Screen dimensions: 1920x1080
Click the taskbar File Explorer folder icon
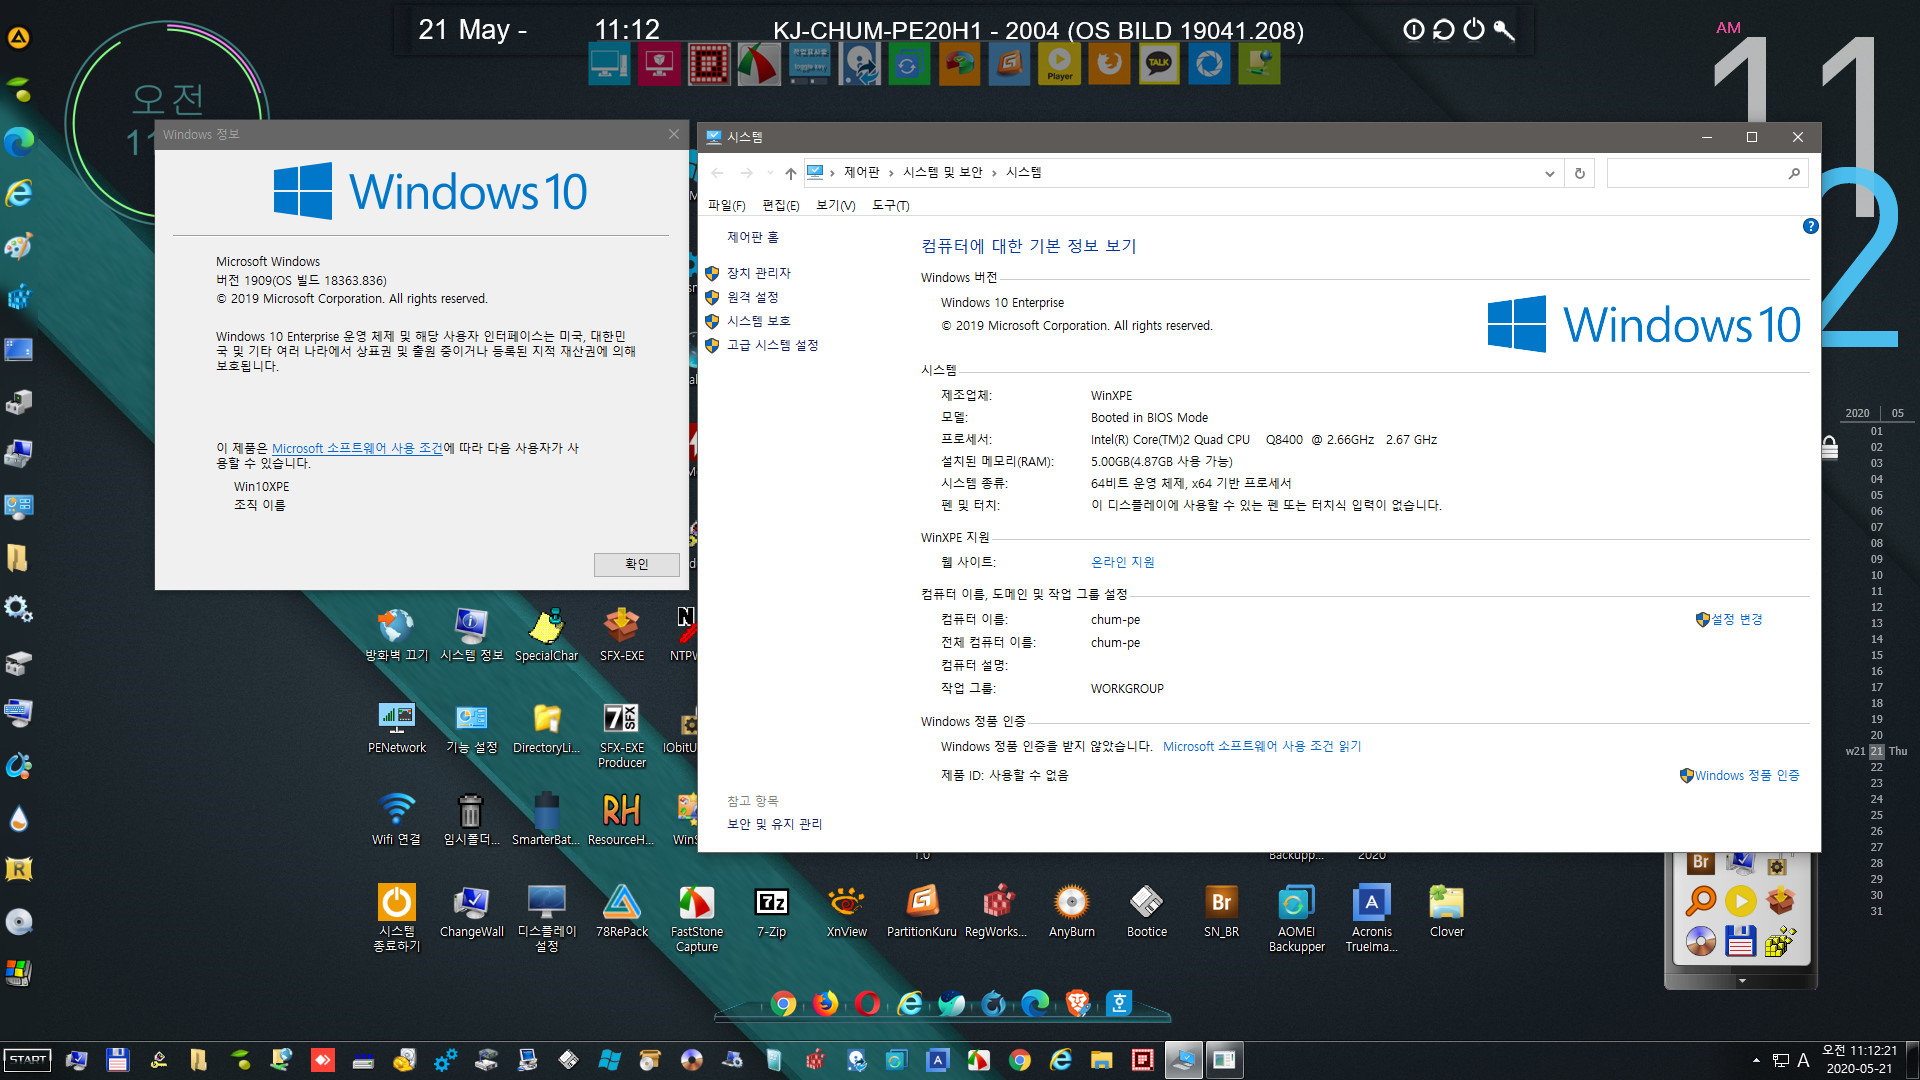coord(1102,1060)
